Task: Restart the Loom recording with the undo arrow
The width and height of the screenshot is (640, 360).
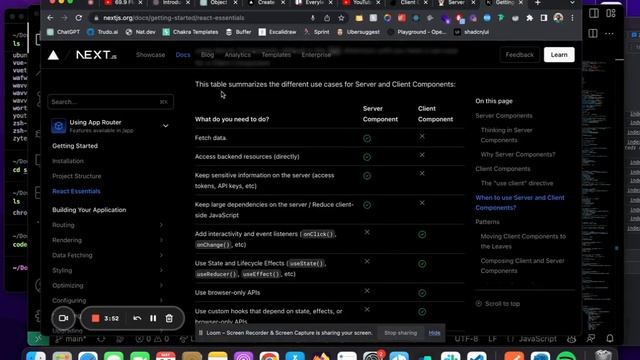Action: [137, 318]
